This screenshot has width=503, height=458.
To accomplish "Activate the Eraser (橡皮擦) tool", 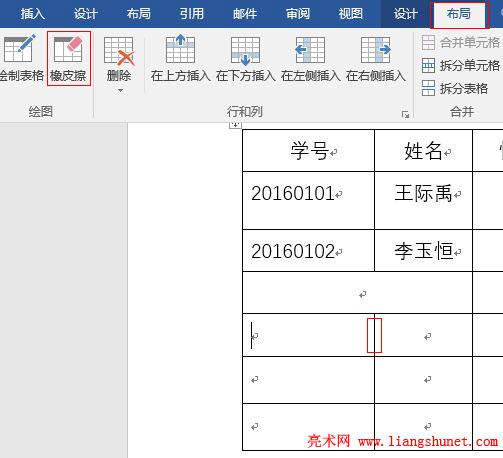I will click(x=68, y=59).
